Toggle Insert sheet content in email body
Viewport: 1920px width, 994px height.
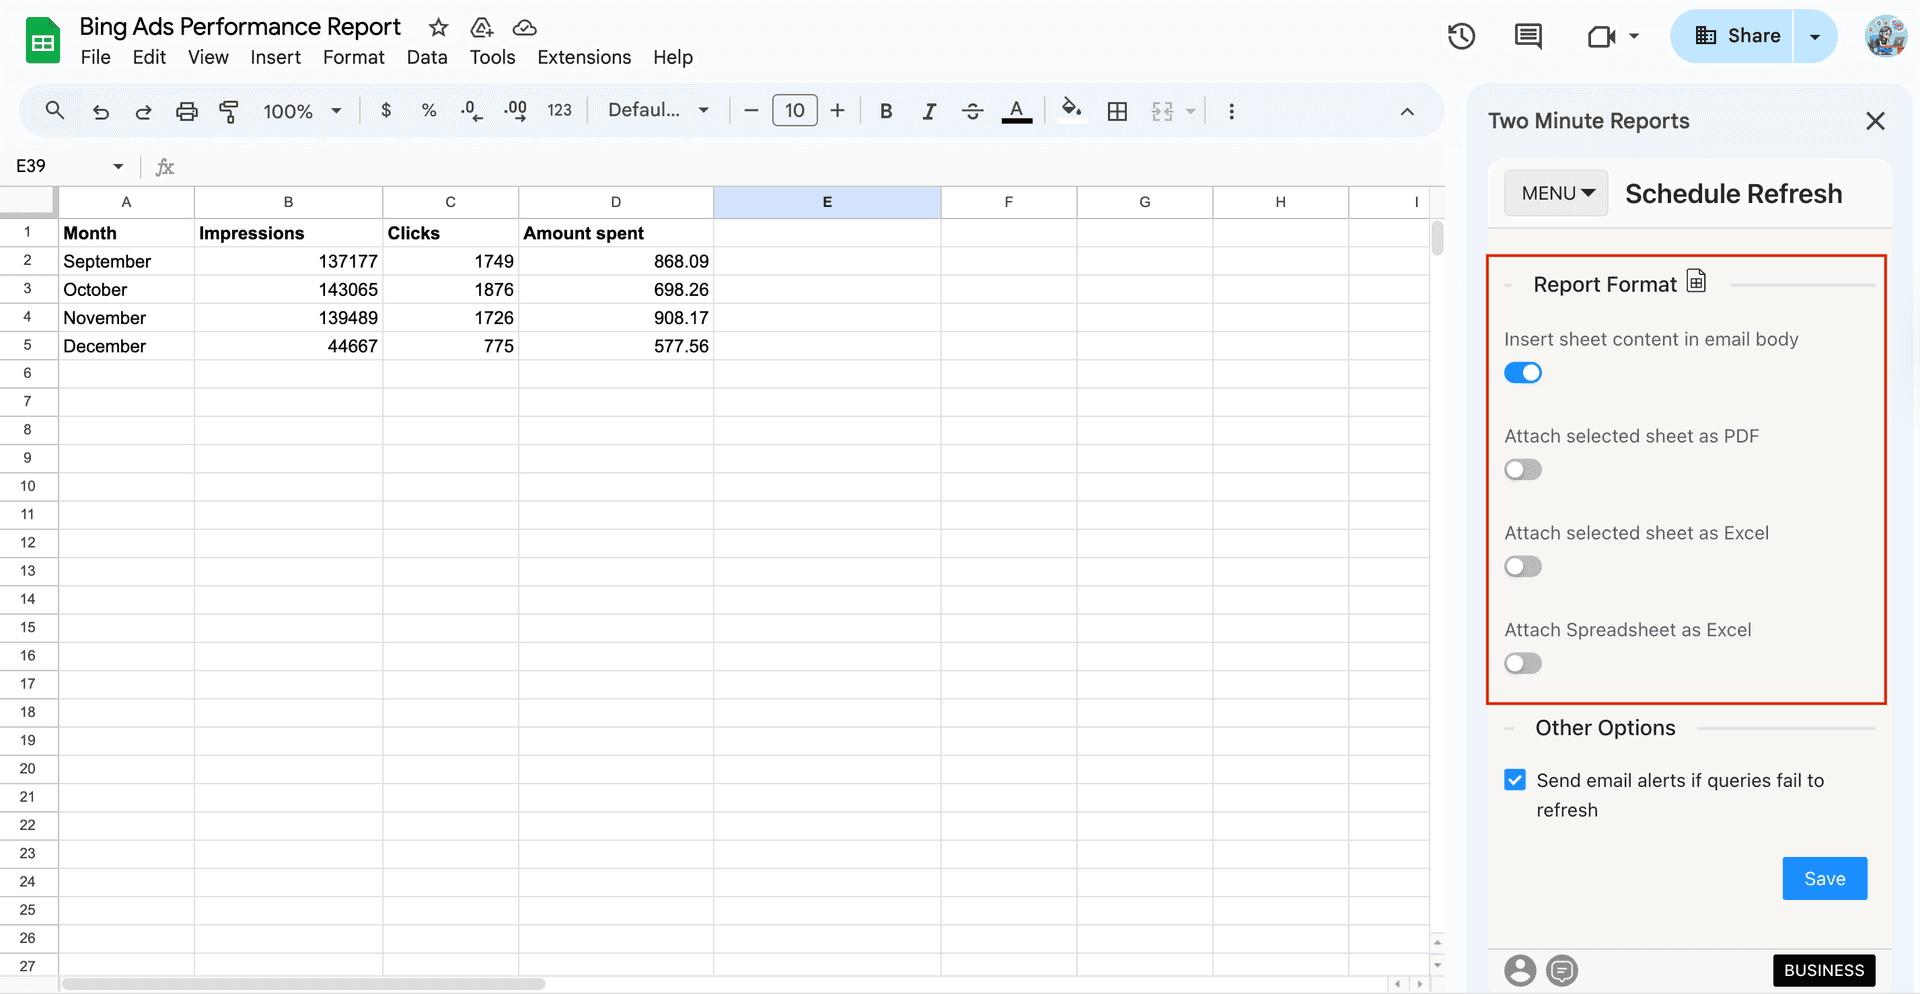(1522, 372)
